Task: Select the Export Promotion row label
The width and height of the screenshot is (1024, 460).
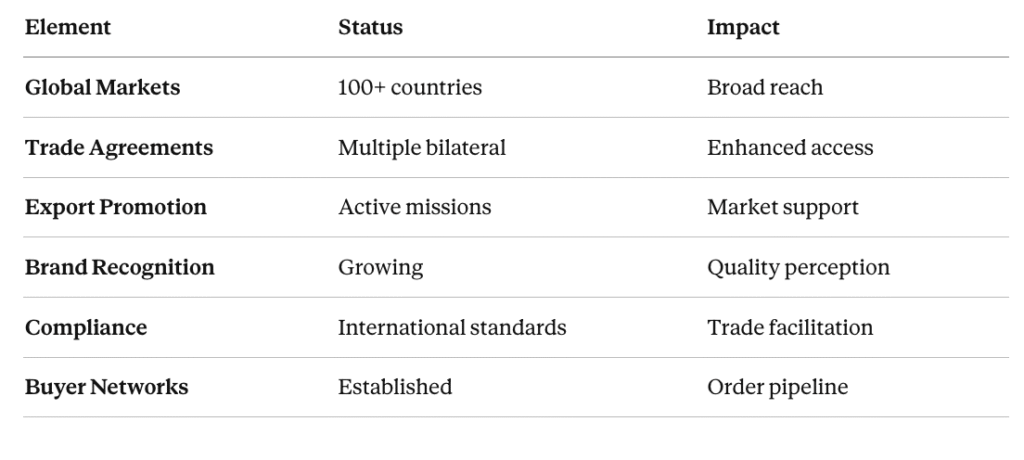Action: point(116,208)
